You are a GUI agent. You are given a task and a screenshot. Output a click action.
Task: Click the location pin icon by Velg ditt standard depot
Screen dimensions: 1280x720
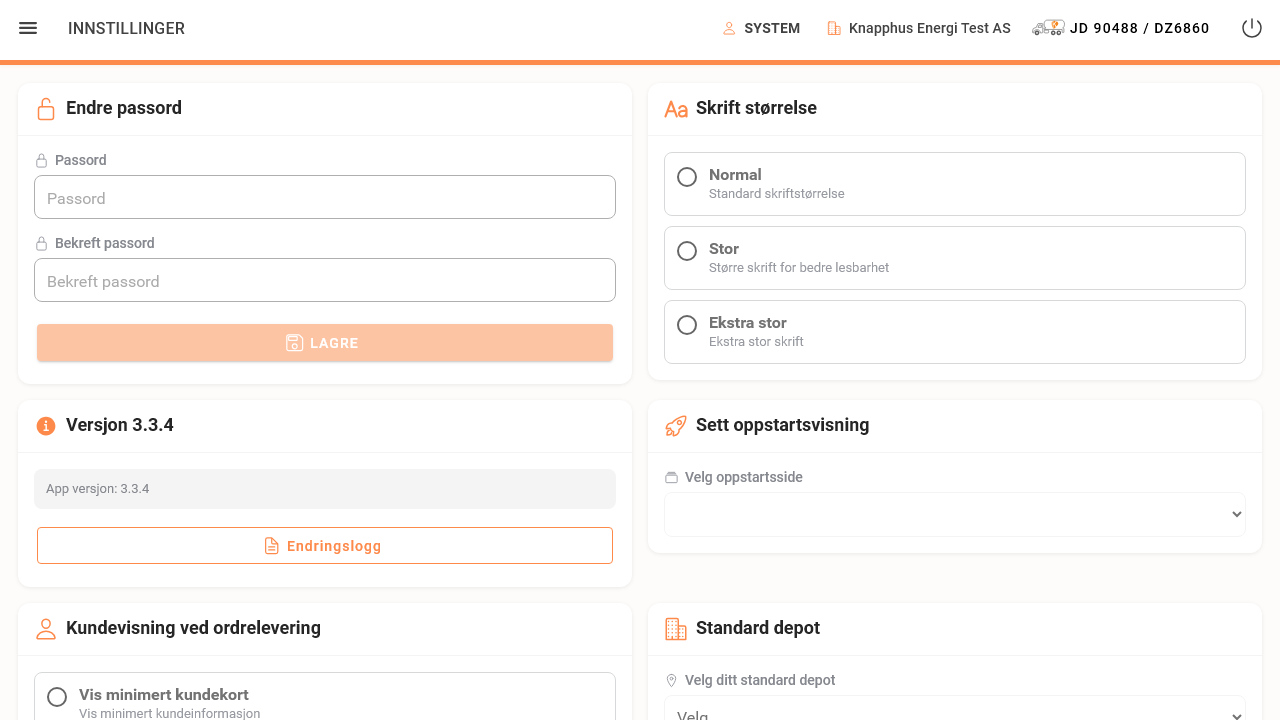pos(672,680)
